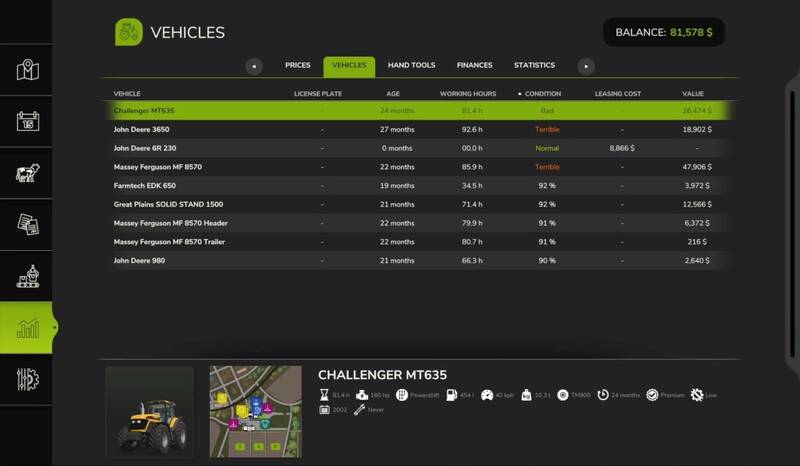Viewport: 800px width, 466px height.
Task: Open the contracts documents icon page
Action: (28, 225)
